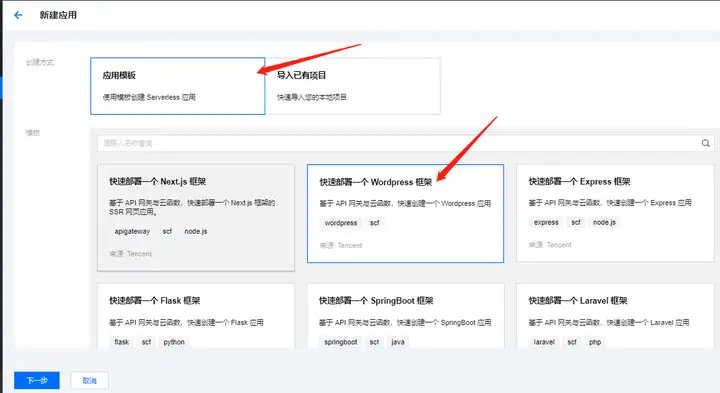Click the 下一步 button
The width and height of the screenshot is (720, 393).
(x=37, y=380)
